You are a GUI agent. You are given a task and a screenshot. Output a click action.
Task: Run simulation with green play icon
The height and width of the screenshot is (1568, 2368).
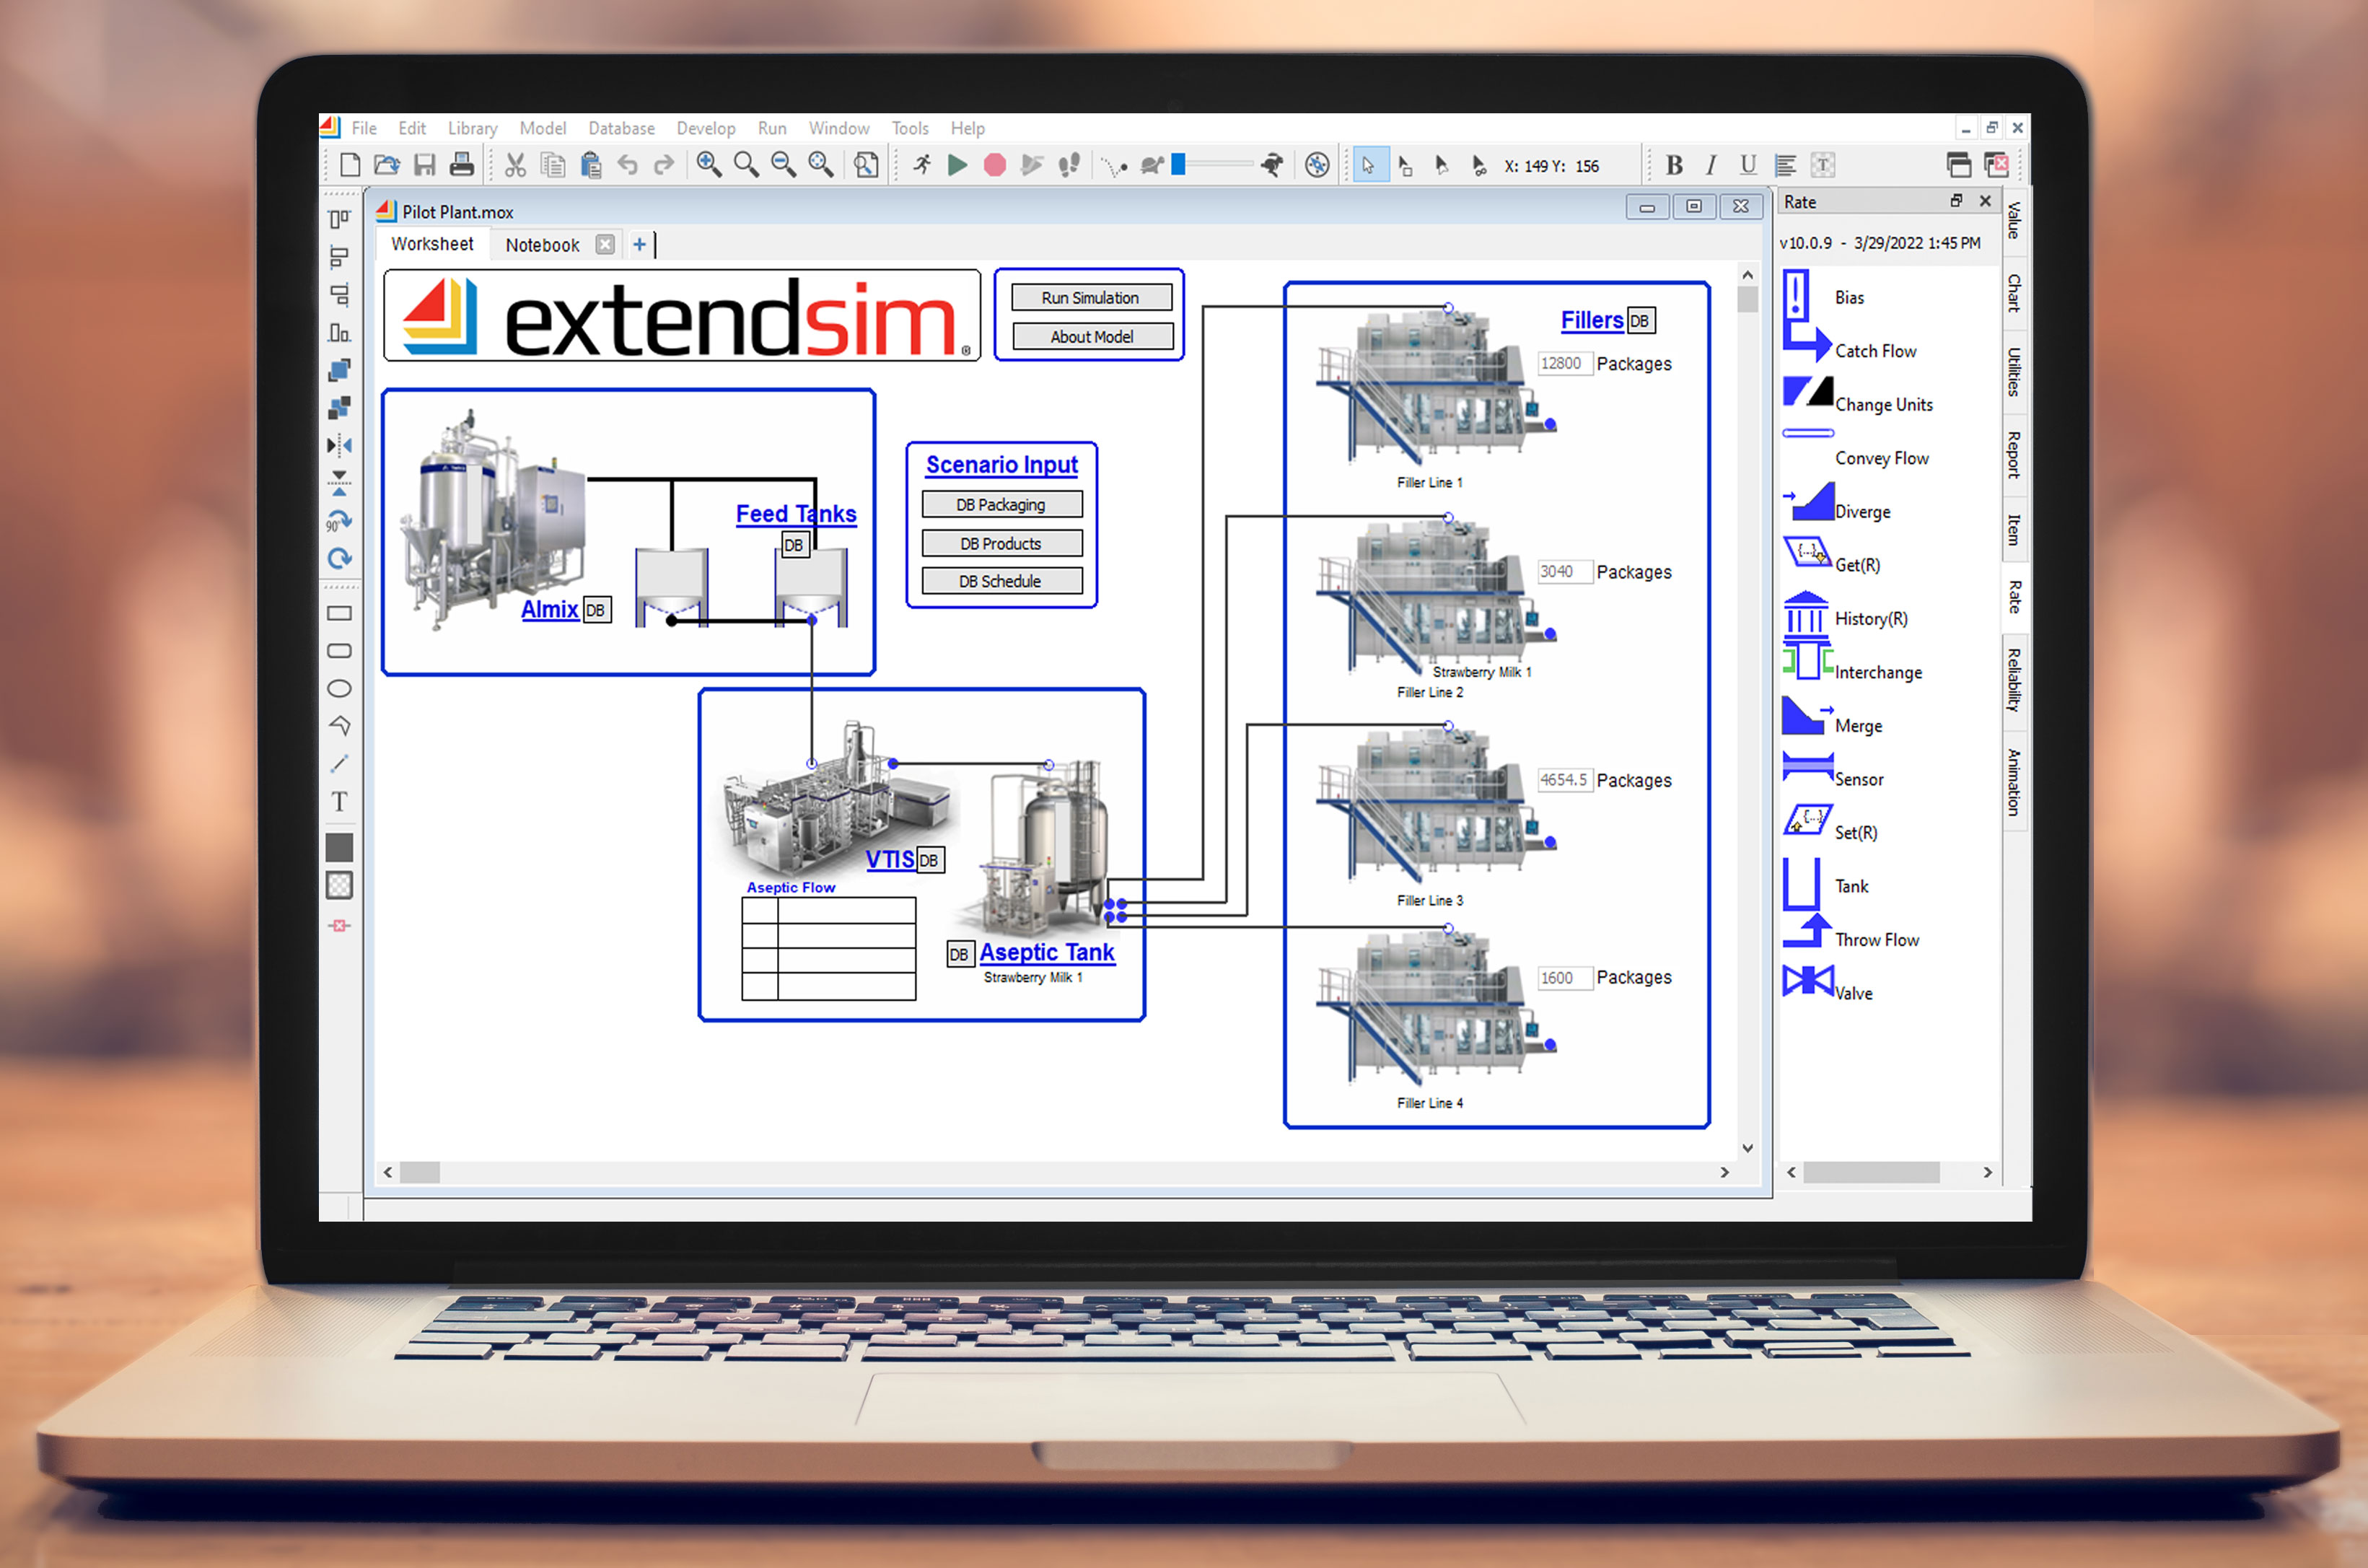[957, 165]
